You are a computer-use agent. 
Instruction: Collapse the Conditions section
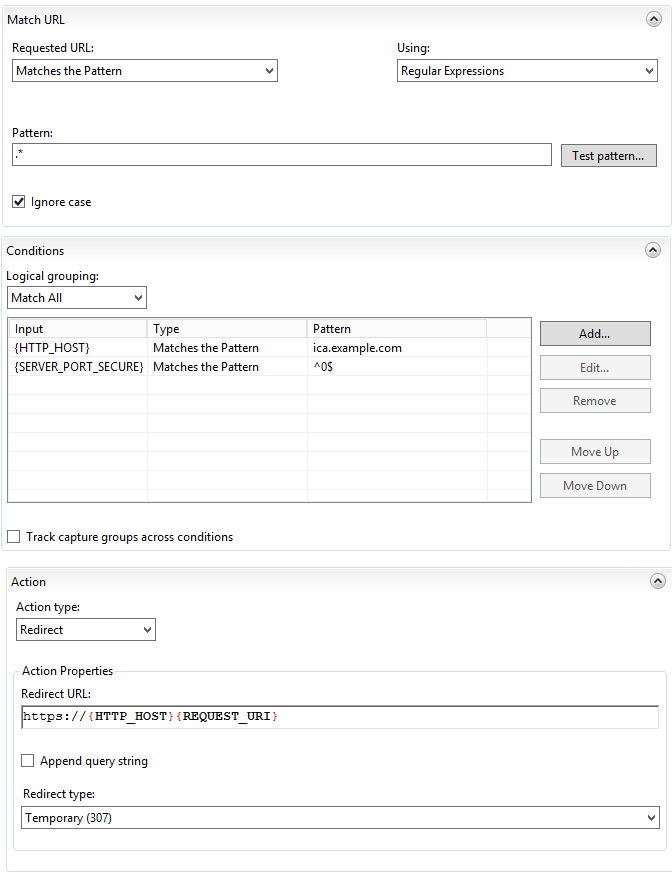pyautogui.click(x=652, y=249)
